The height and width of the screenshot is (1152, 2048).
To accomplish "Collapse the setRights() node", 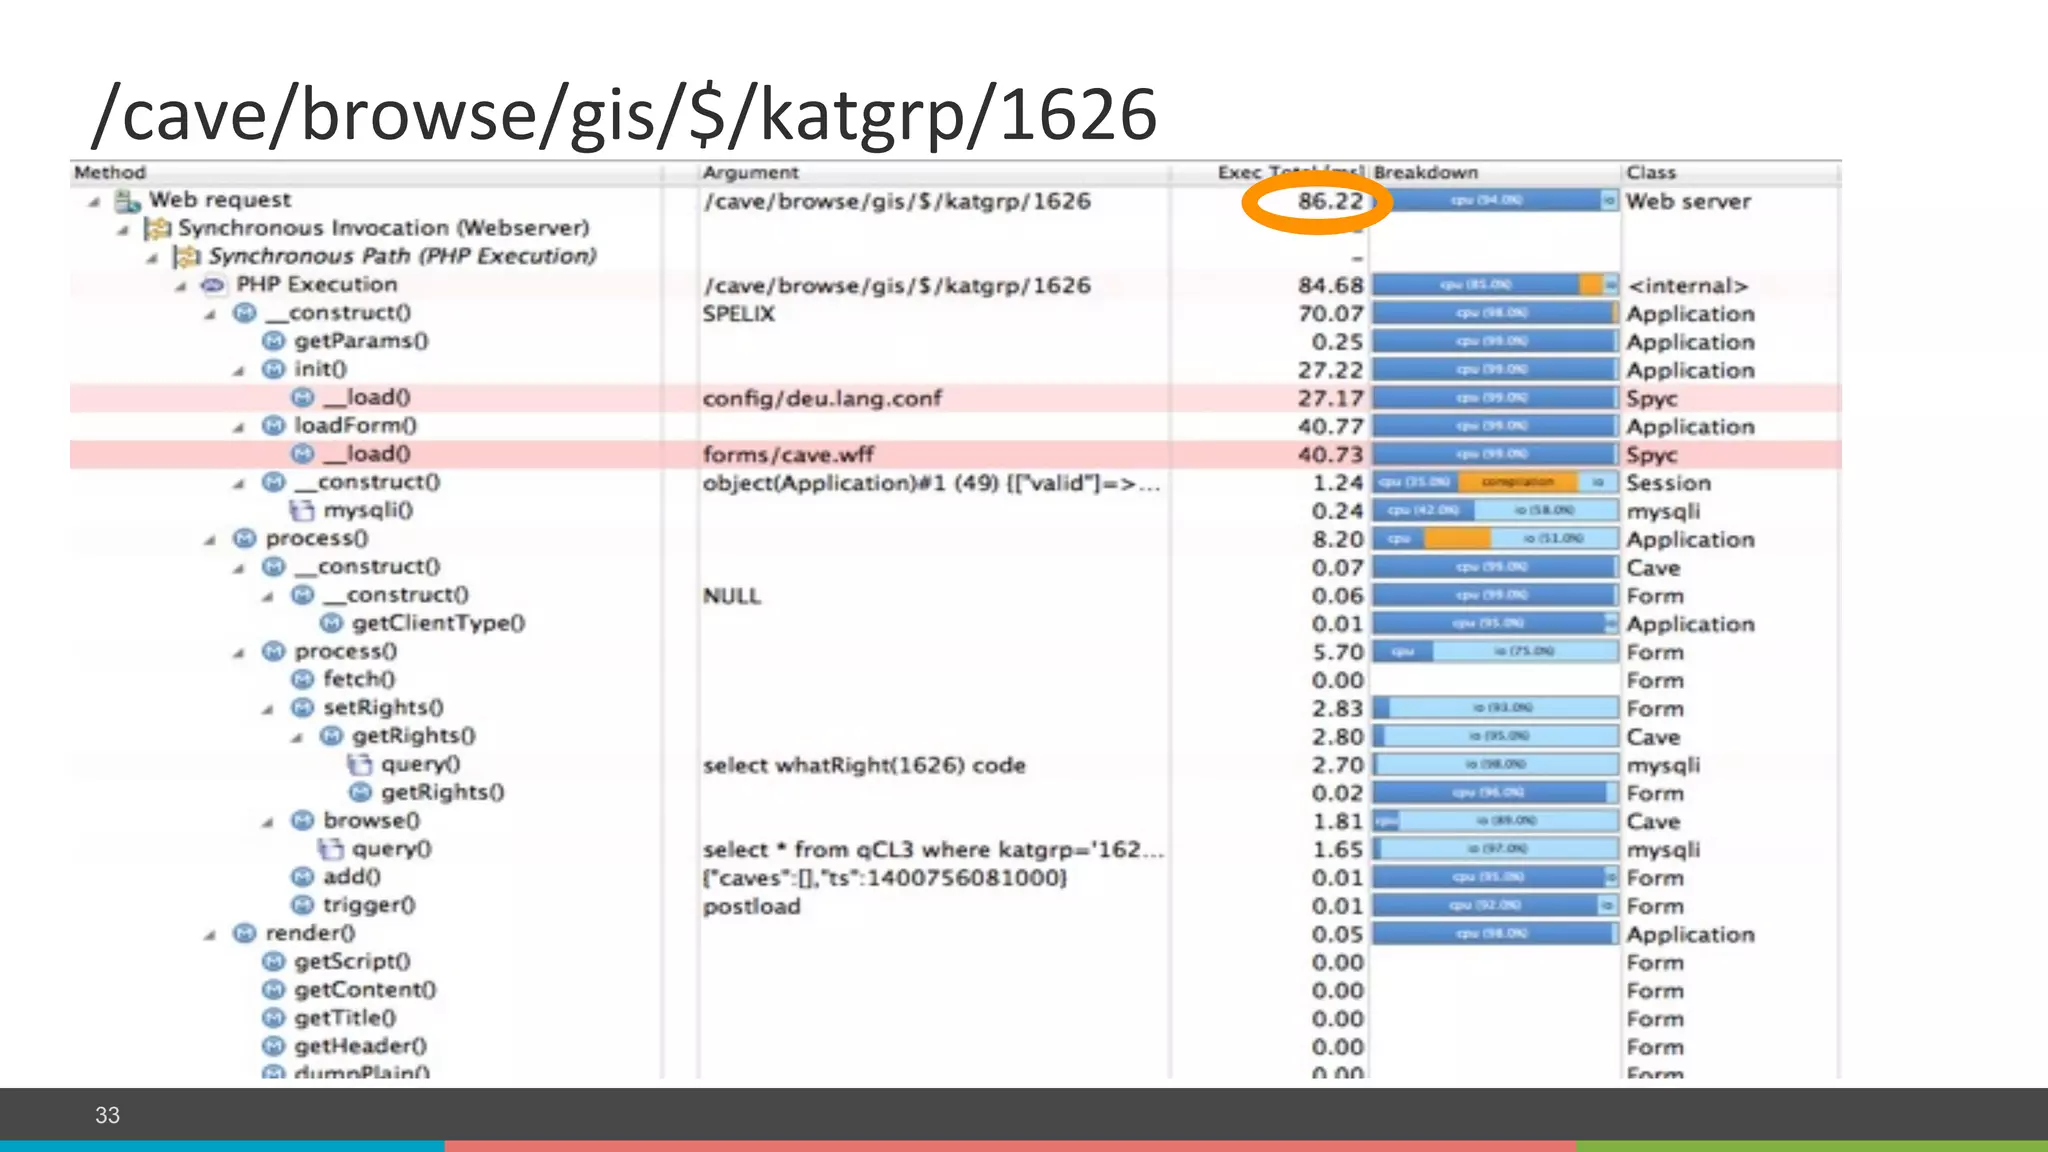I will tap(268, 709).
